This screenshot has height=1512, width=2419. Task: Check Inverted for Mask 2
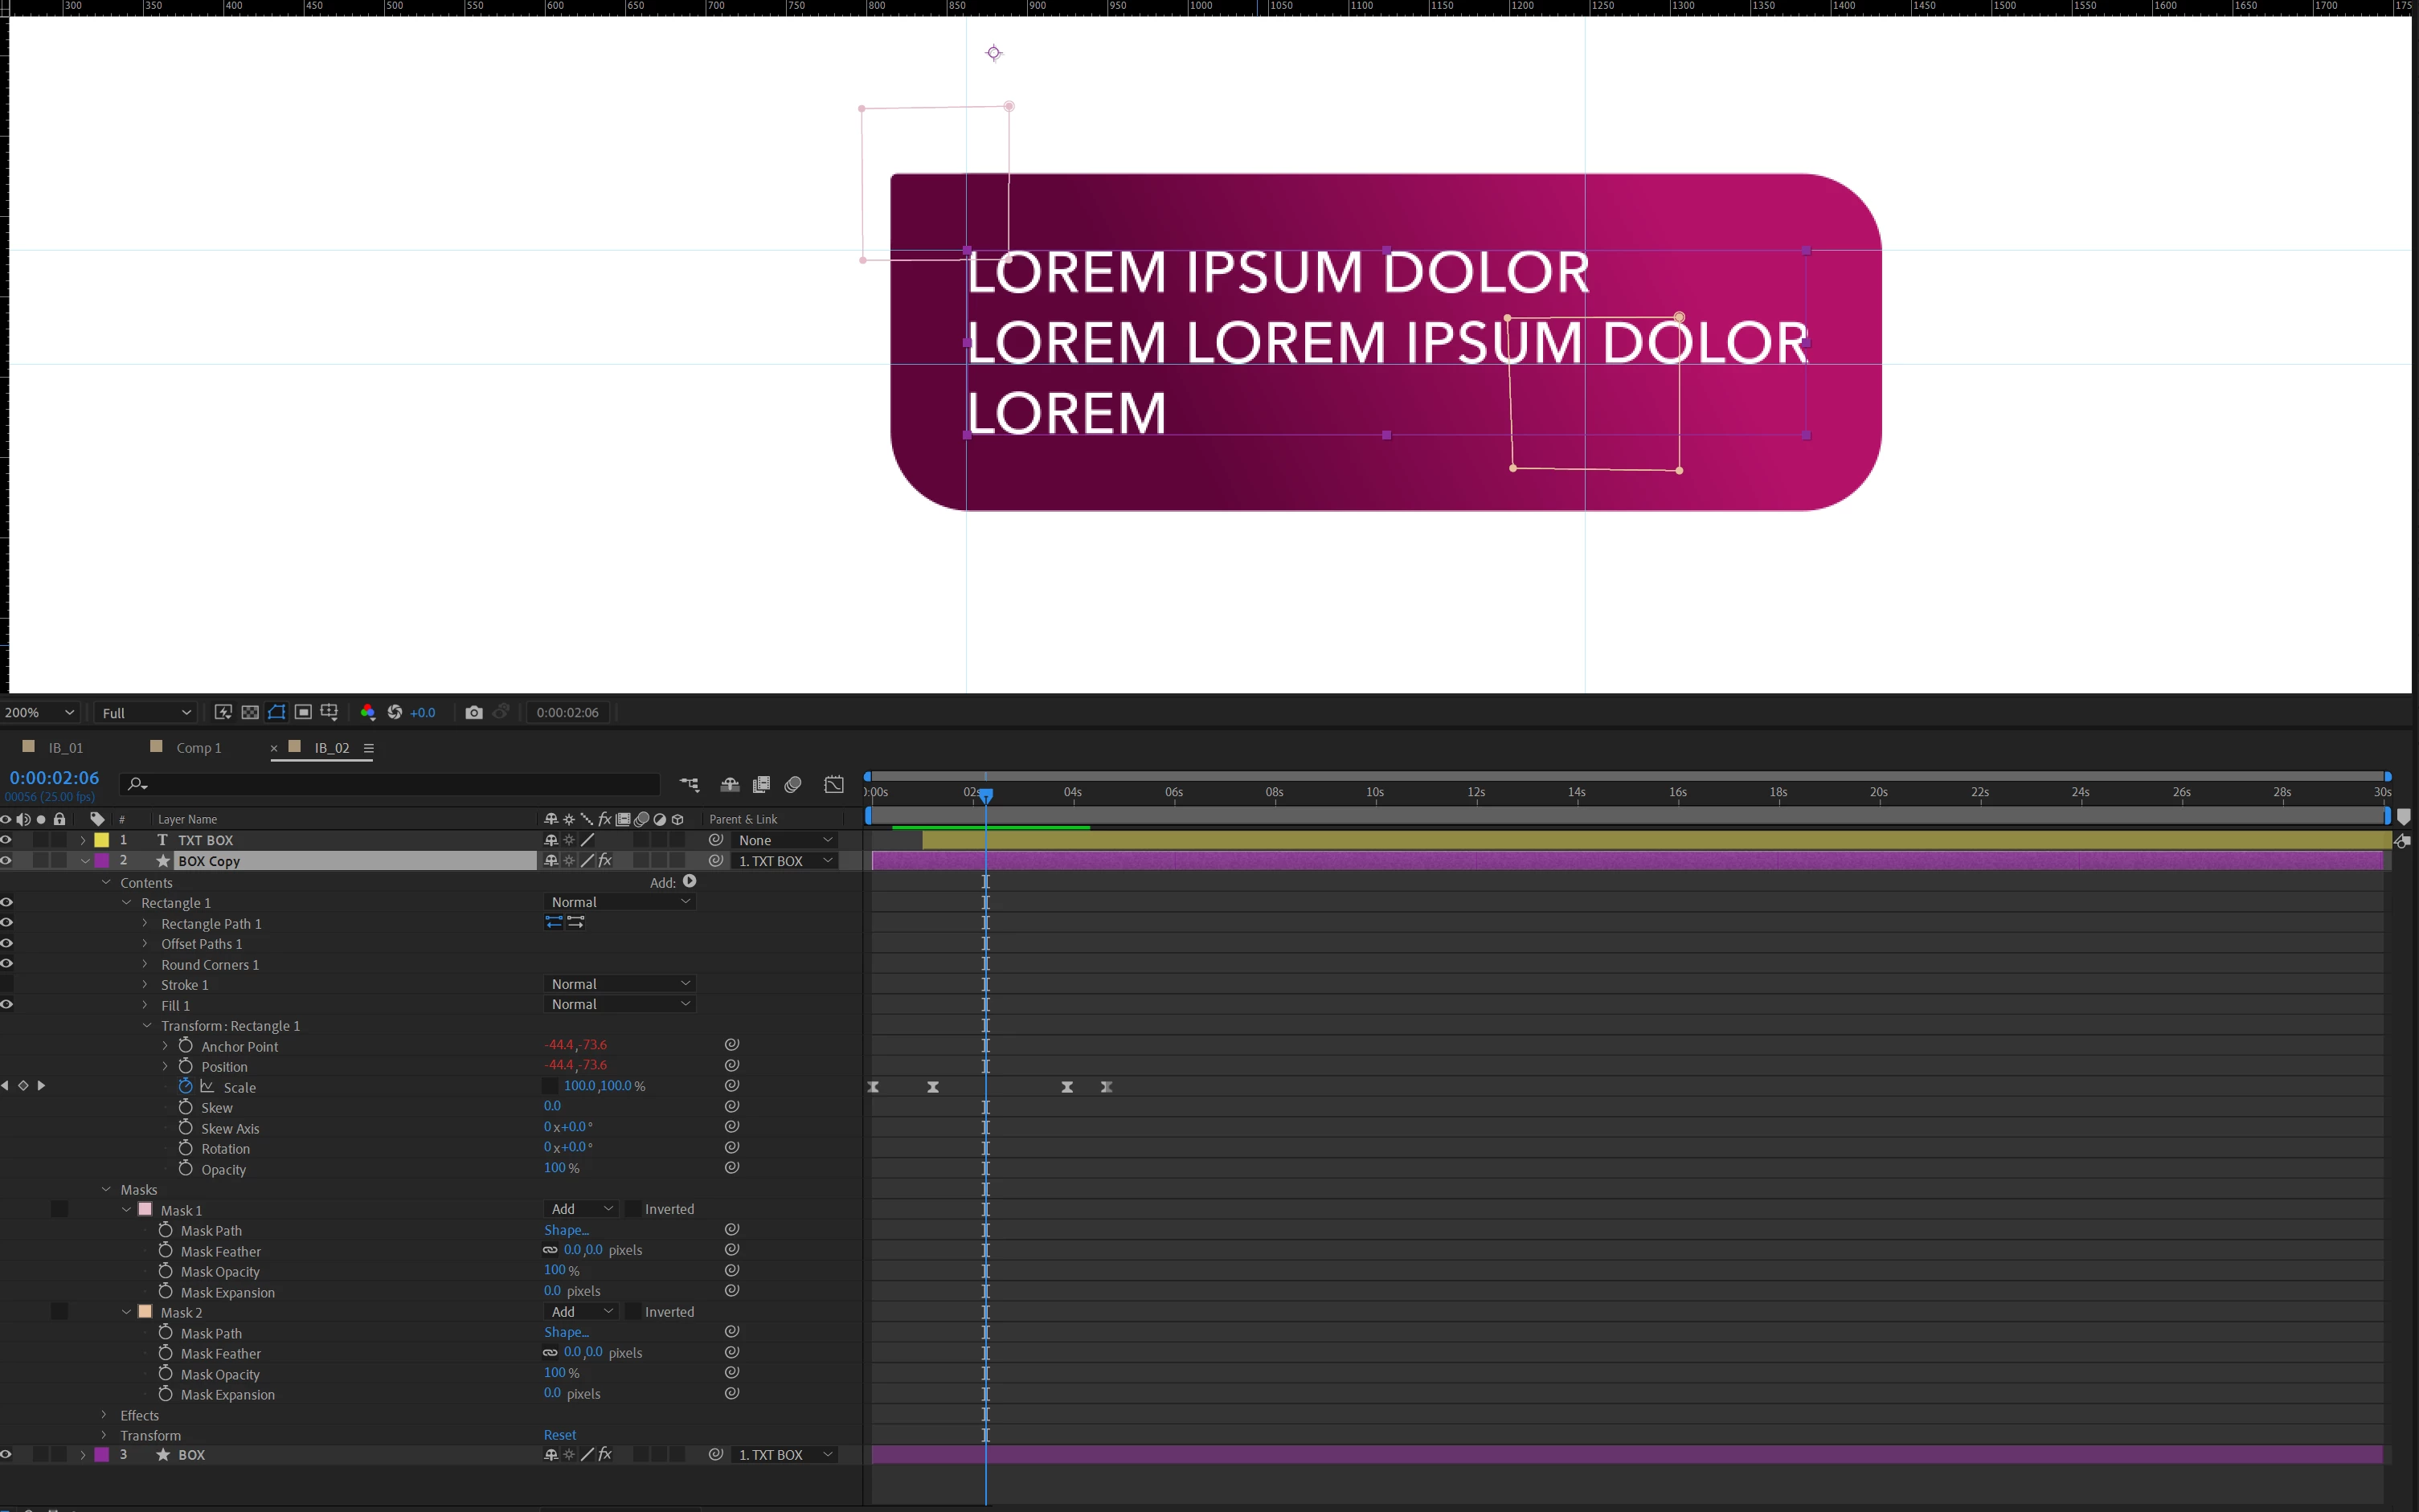coord(633,1311)
